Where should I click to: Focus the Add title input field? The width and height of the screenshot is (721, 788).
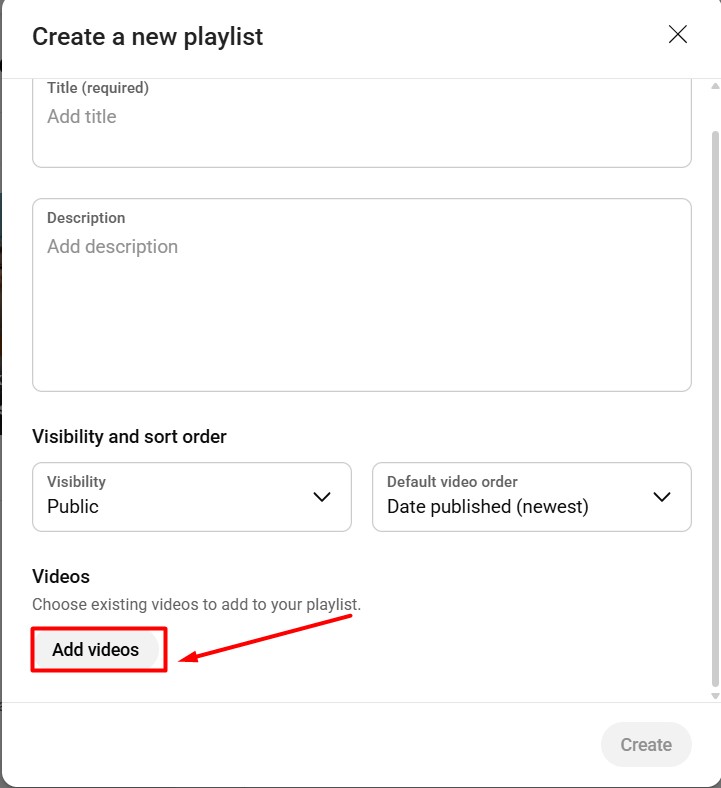tap(362, 117)
